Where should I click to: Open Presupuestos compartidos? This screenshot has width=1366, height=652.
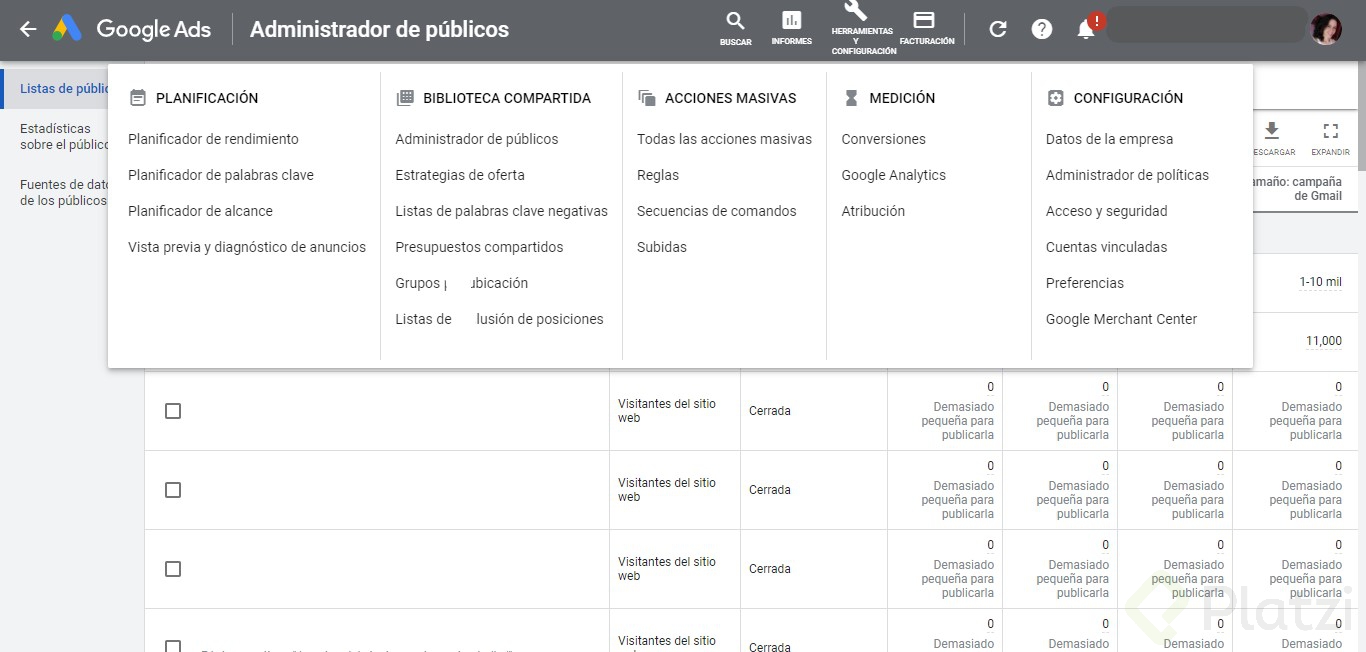coord(479,247)
